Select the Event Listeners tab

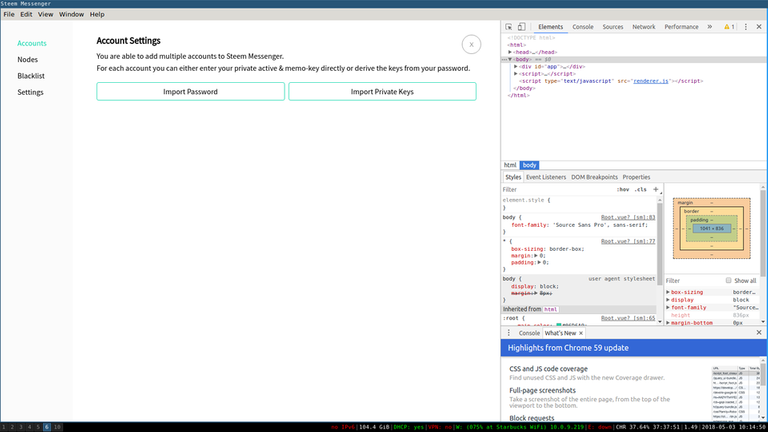[x=546, y=177]
